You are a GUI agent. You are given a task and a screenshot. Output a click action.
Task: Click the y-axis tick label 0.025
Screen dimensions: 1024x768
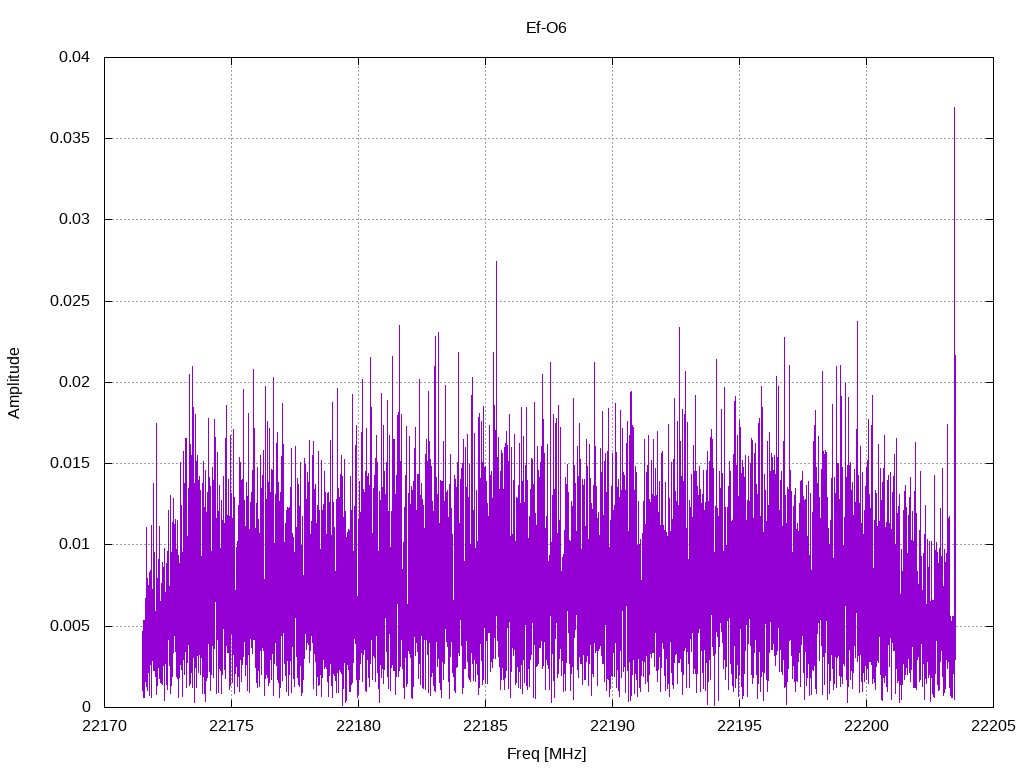(x=70, y=300)
